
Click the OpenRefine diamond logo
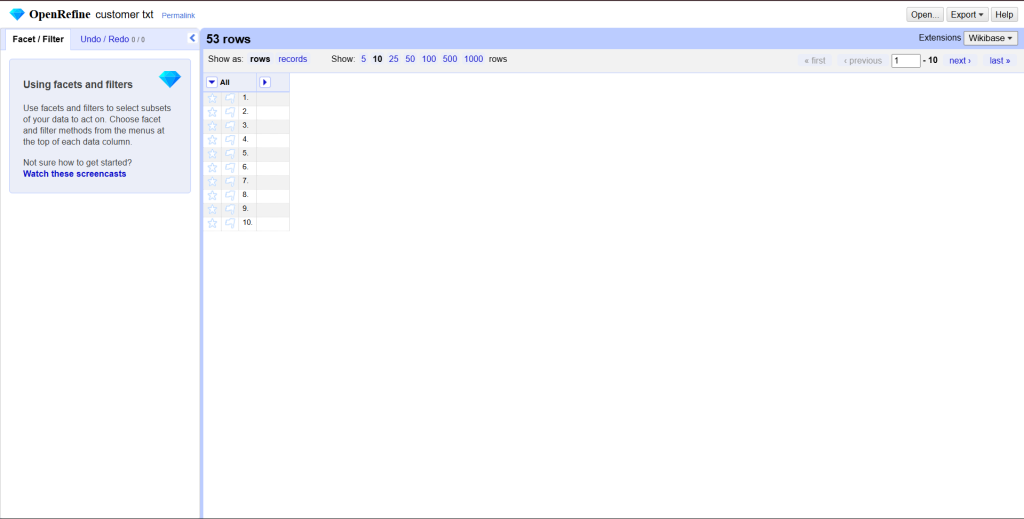17,14
